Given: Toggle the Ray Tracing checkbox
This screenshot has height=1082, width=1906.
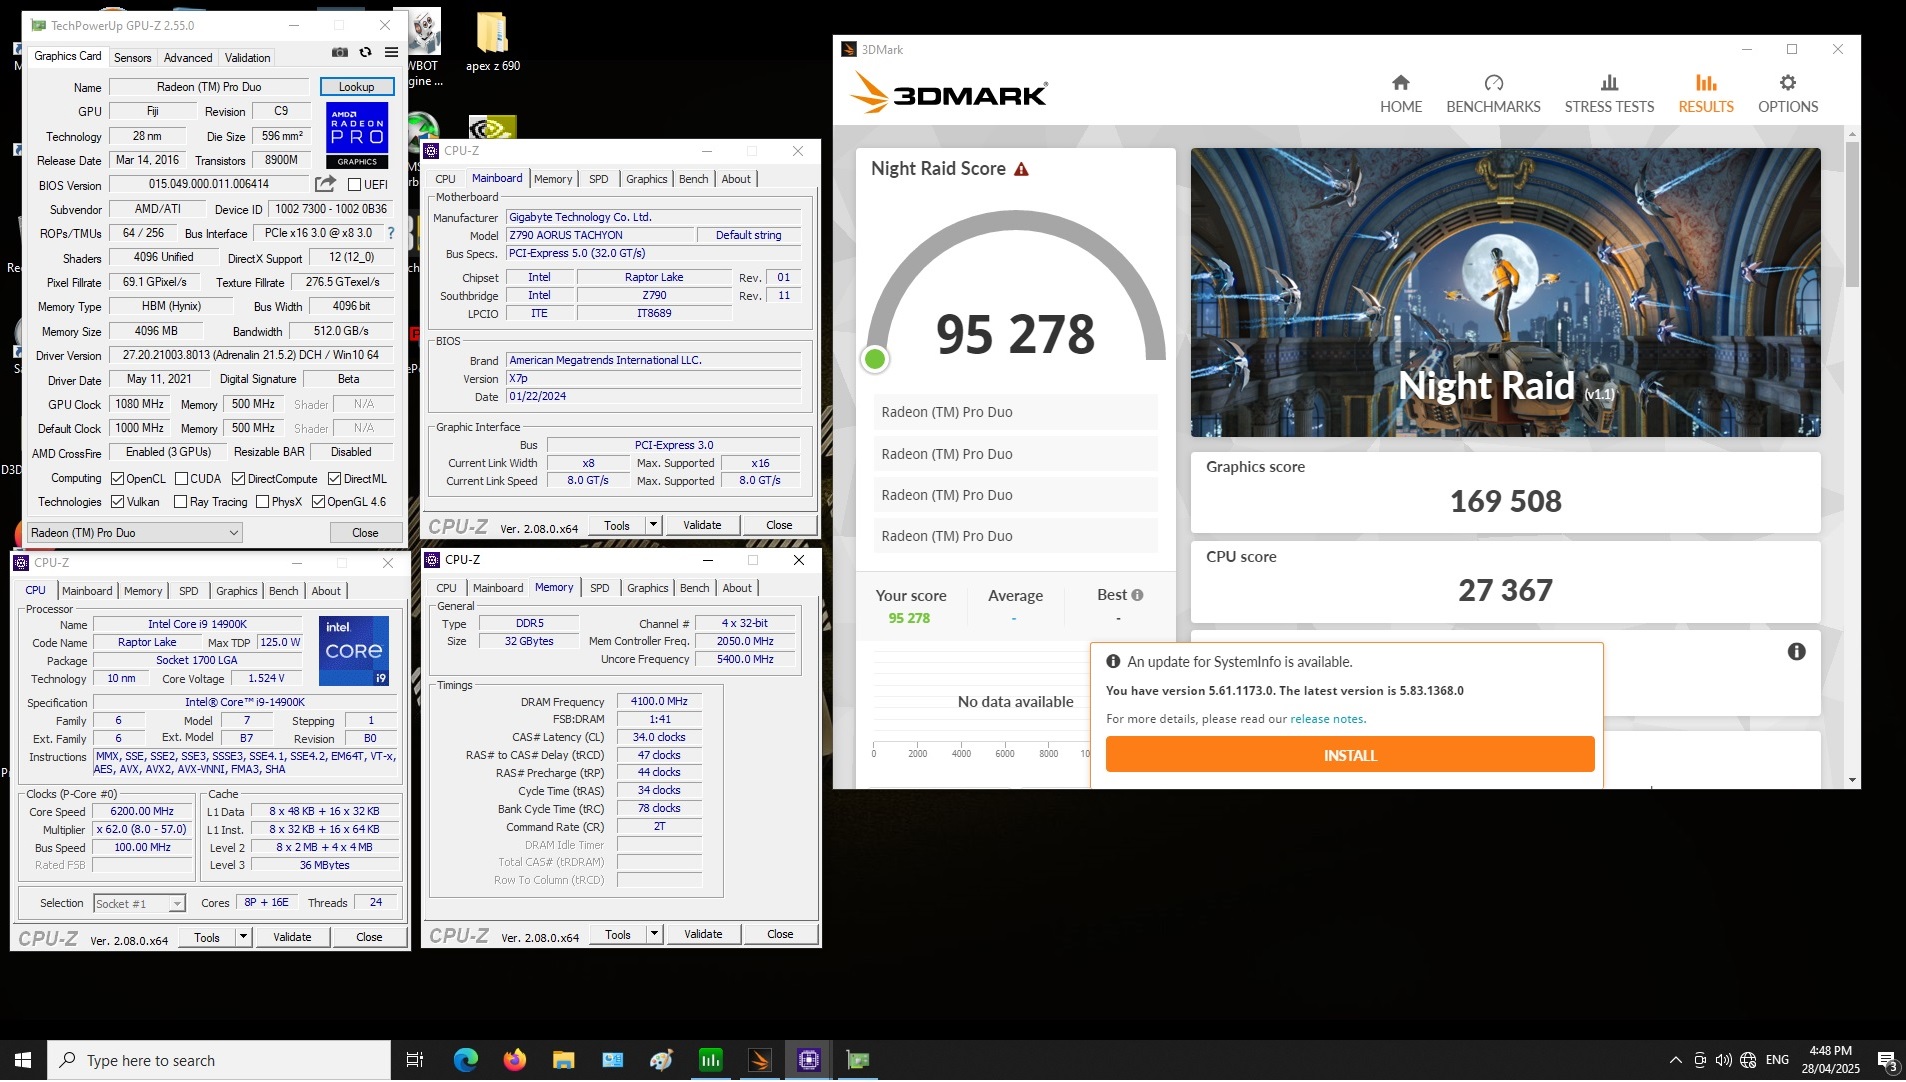Looking at the screenshot, I should click(x=181, y=503).
